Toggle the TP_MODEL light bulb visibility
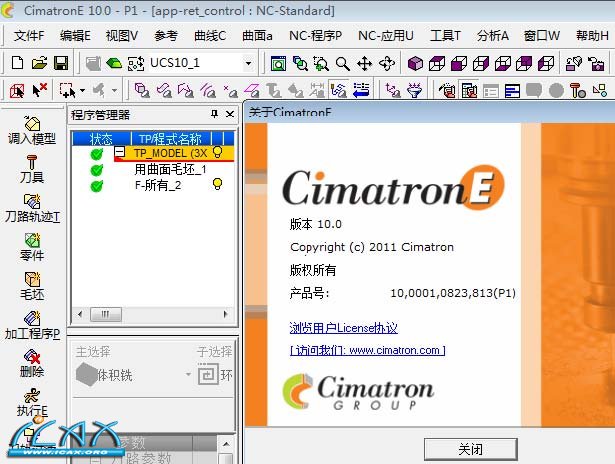Viewport: 615px width, 464px height. (217, 153)
